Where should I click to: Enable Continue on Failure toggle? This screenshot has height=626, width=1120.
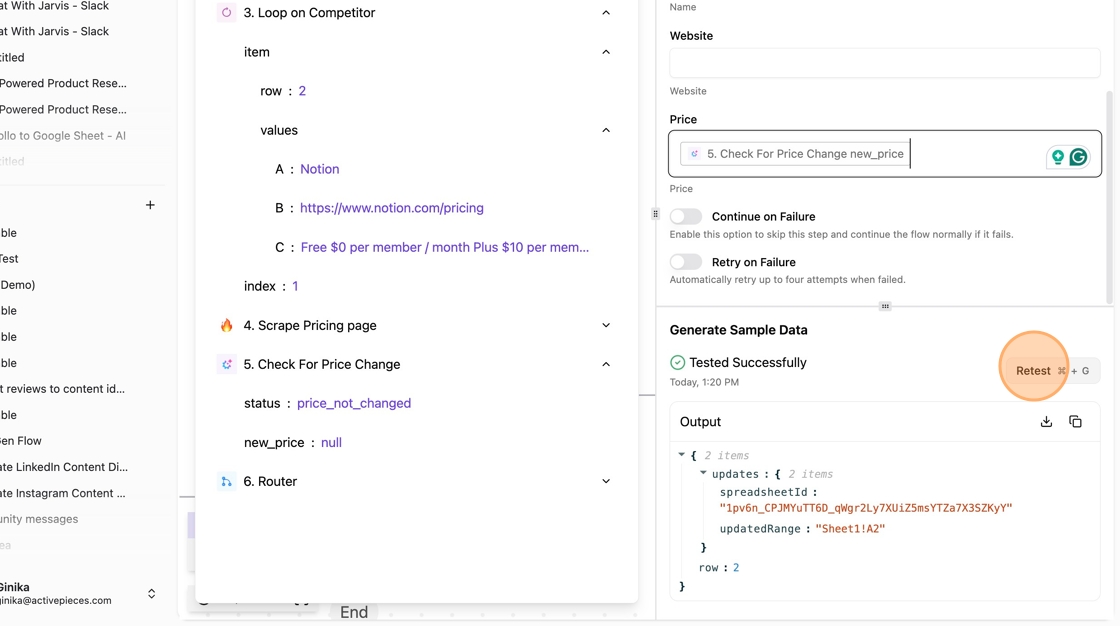(686, 216)
